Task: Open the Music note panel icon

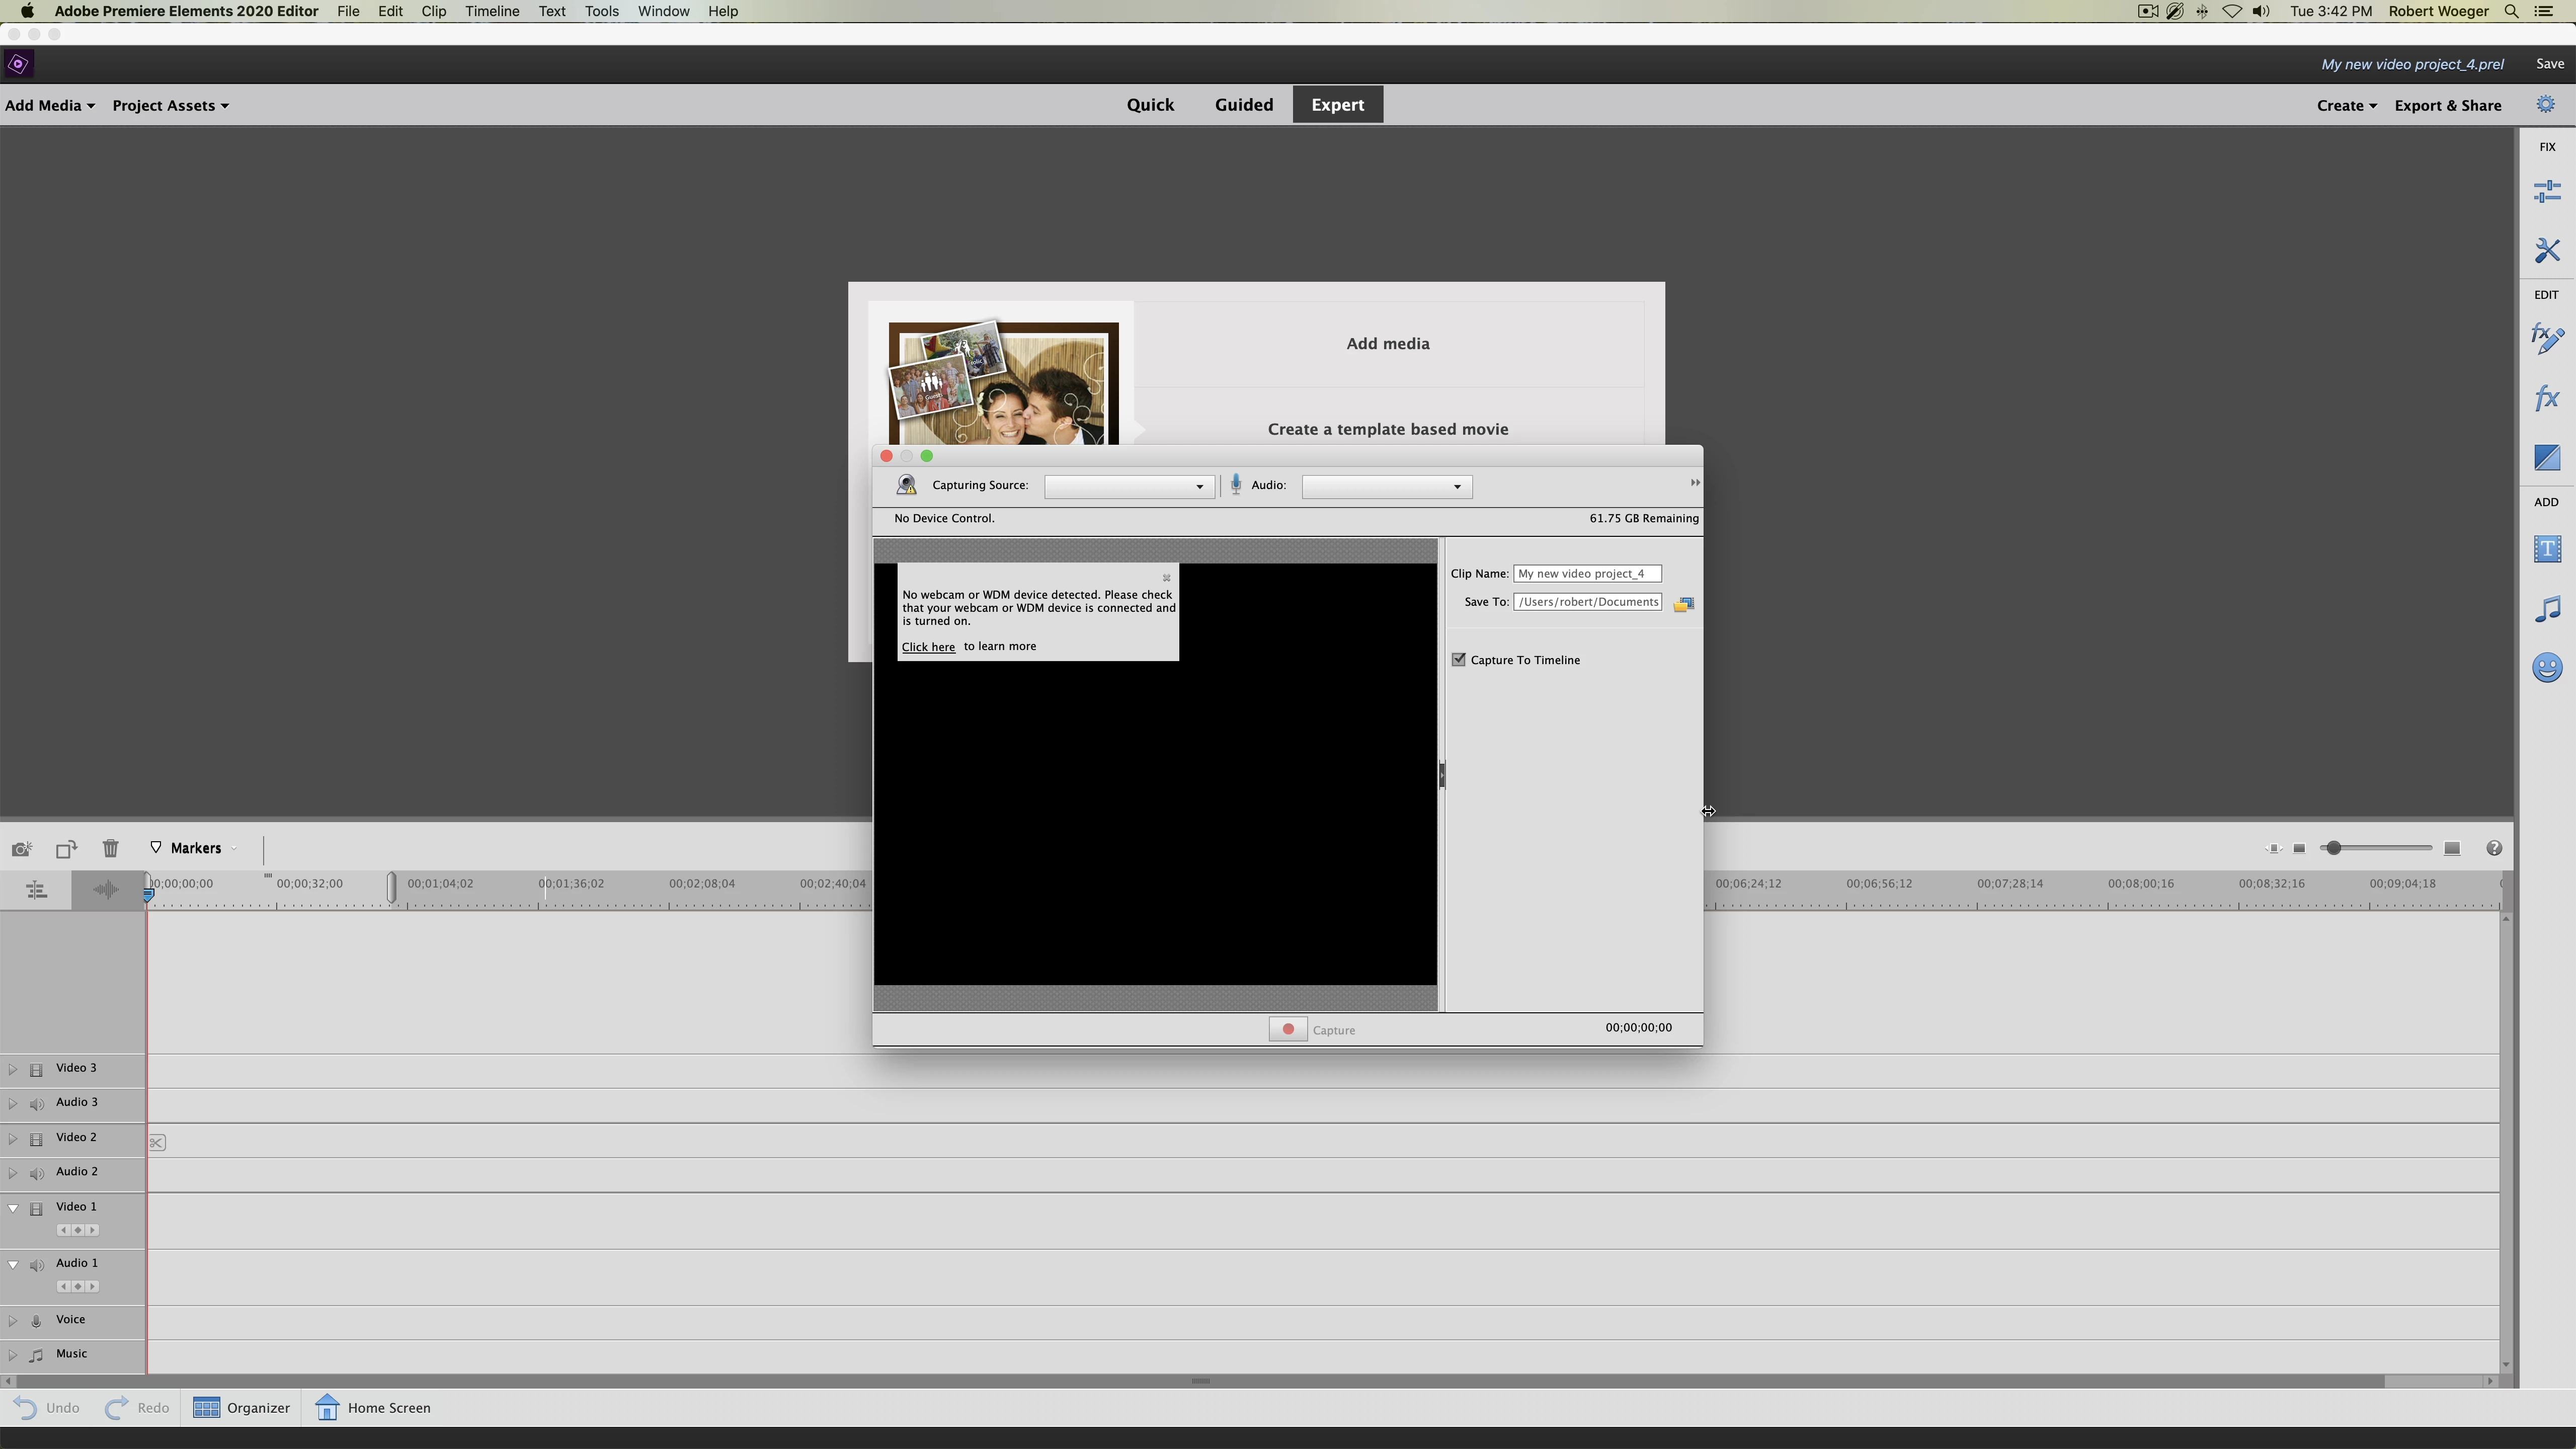Action: [x=2546, y=608]
